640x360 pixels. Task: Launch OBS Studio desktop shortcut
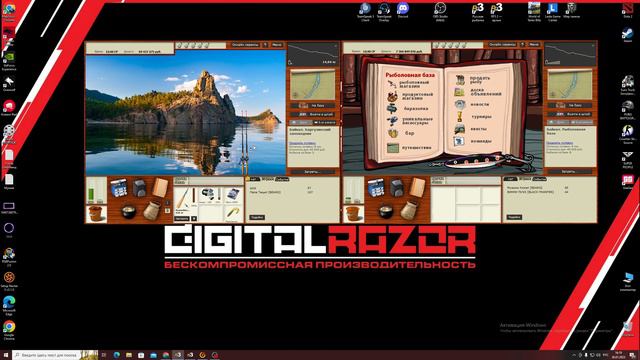point(440,11)
